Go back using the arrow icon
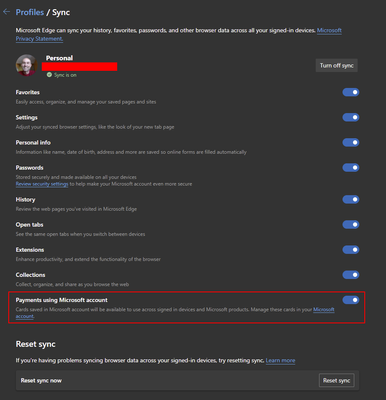The height and width of the screenshot is (400, 386). (x=6, y=12)
